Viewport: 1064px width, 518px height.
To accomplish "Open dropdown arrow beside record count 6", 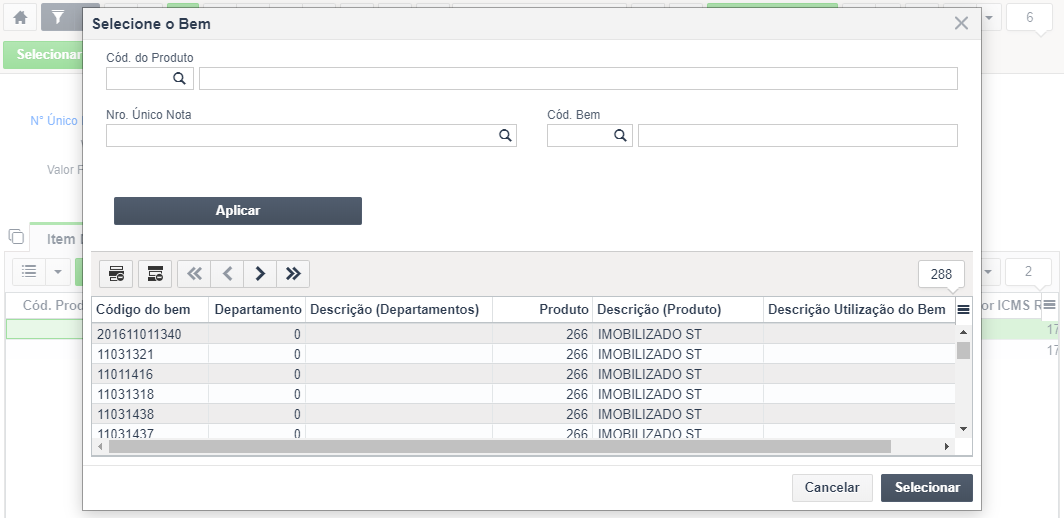I will click(989, 18).
